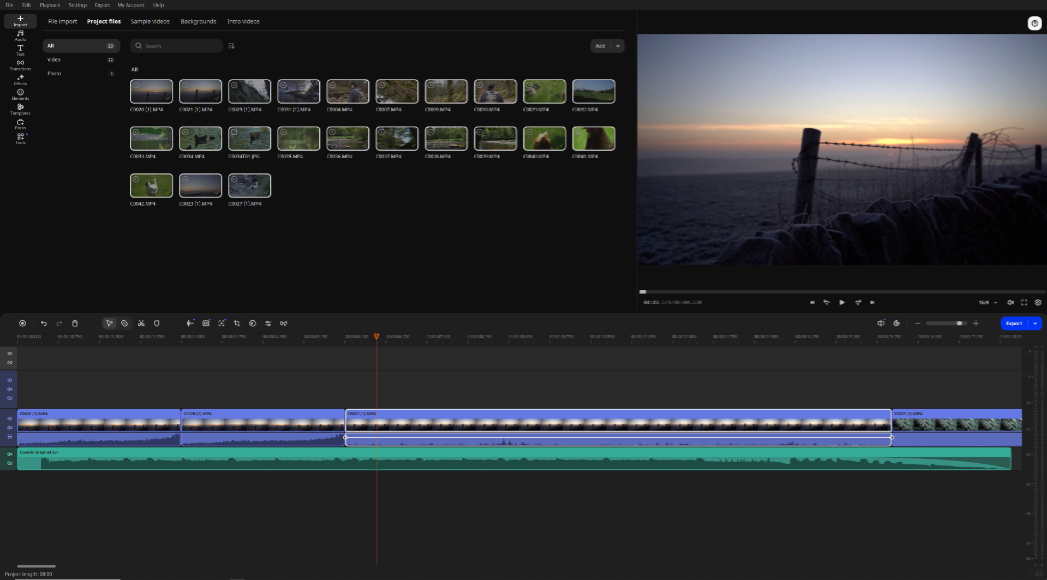Play the preview video
Viewport: 1047px width, 580px height.
[842, 302]
